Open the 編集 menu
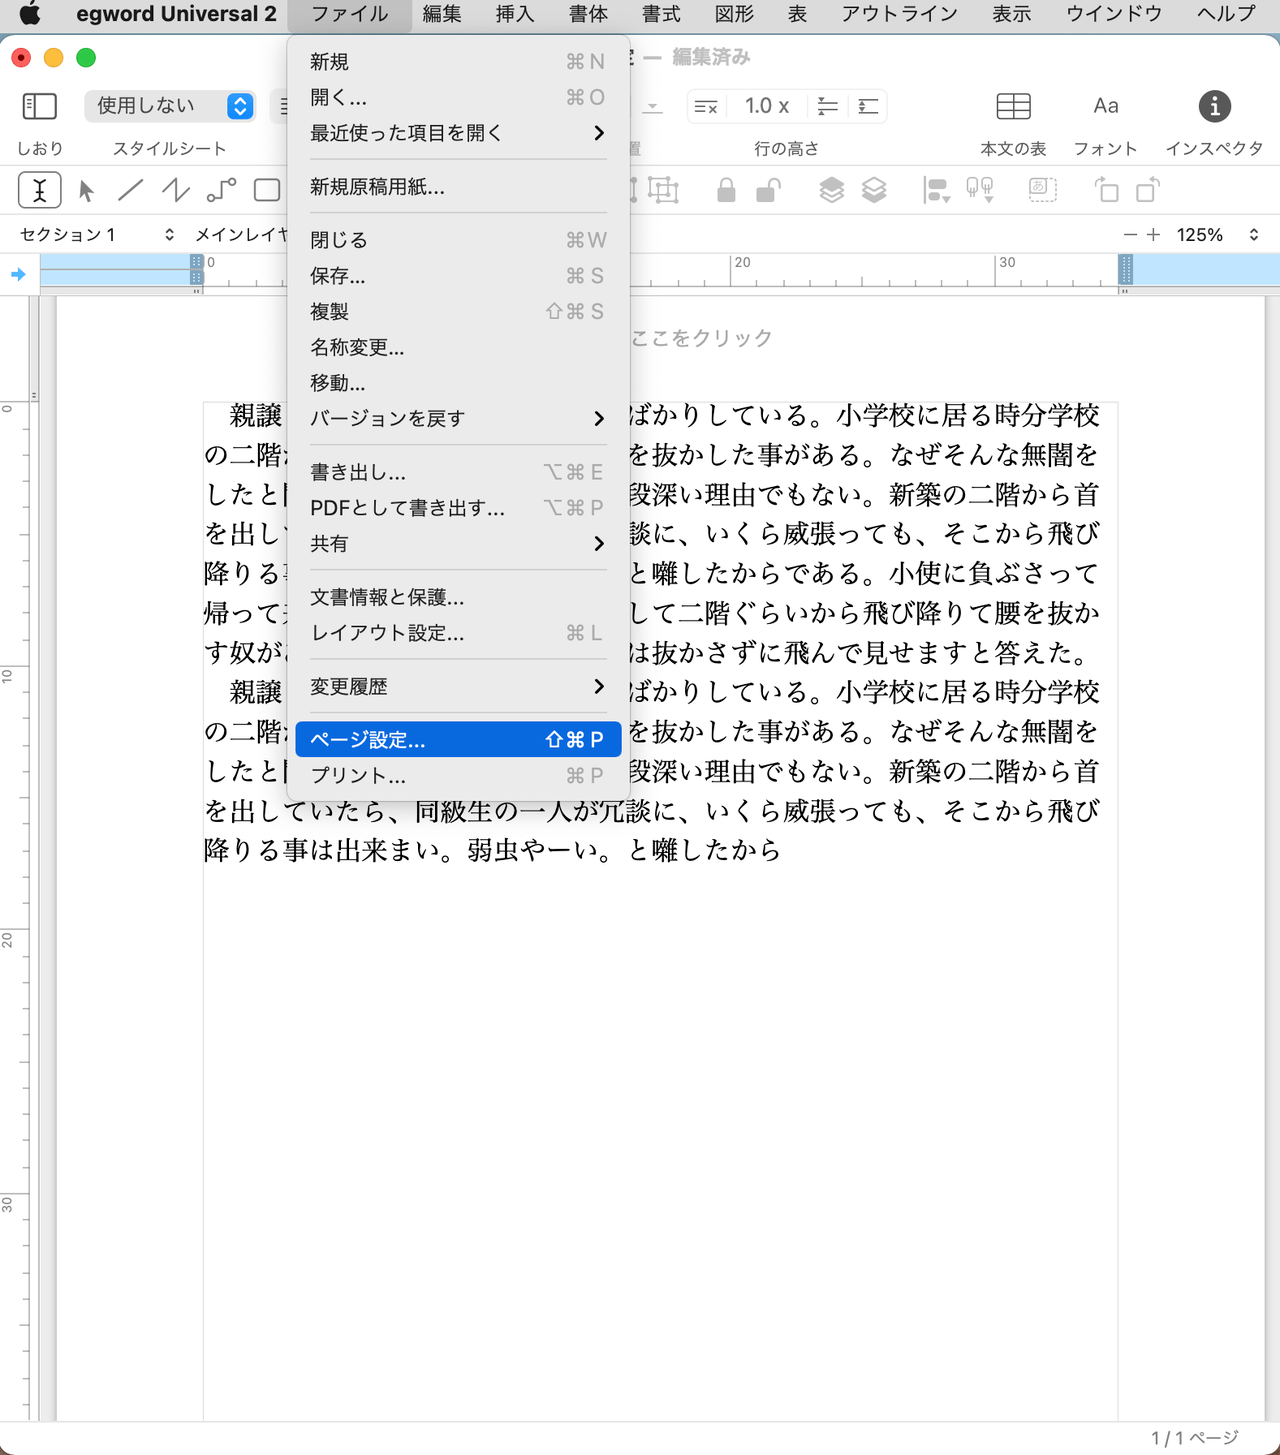The width and height of the screenshot is (1280, 1455). (441, 14)
